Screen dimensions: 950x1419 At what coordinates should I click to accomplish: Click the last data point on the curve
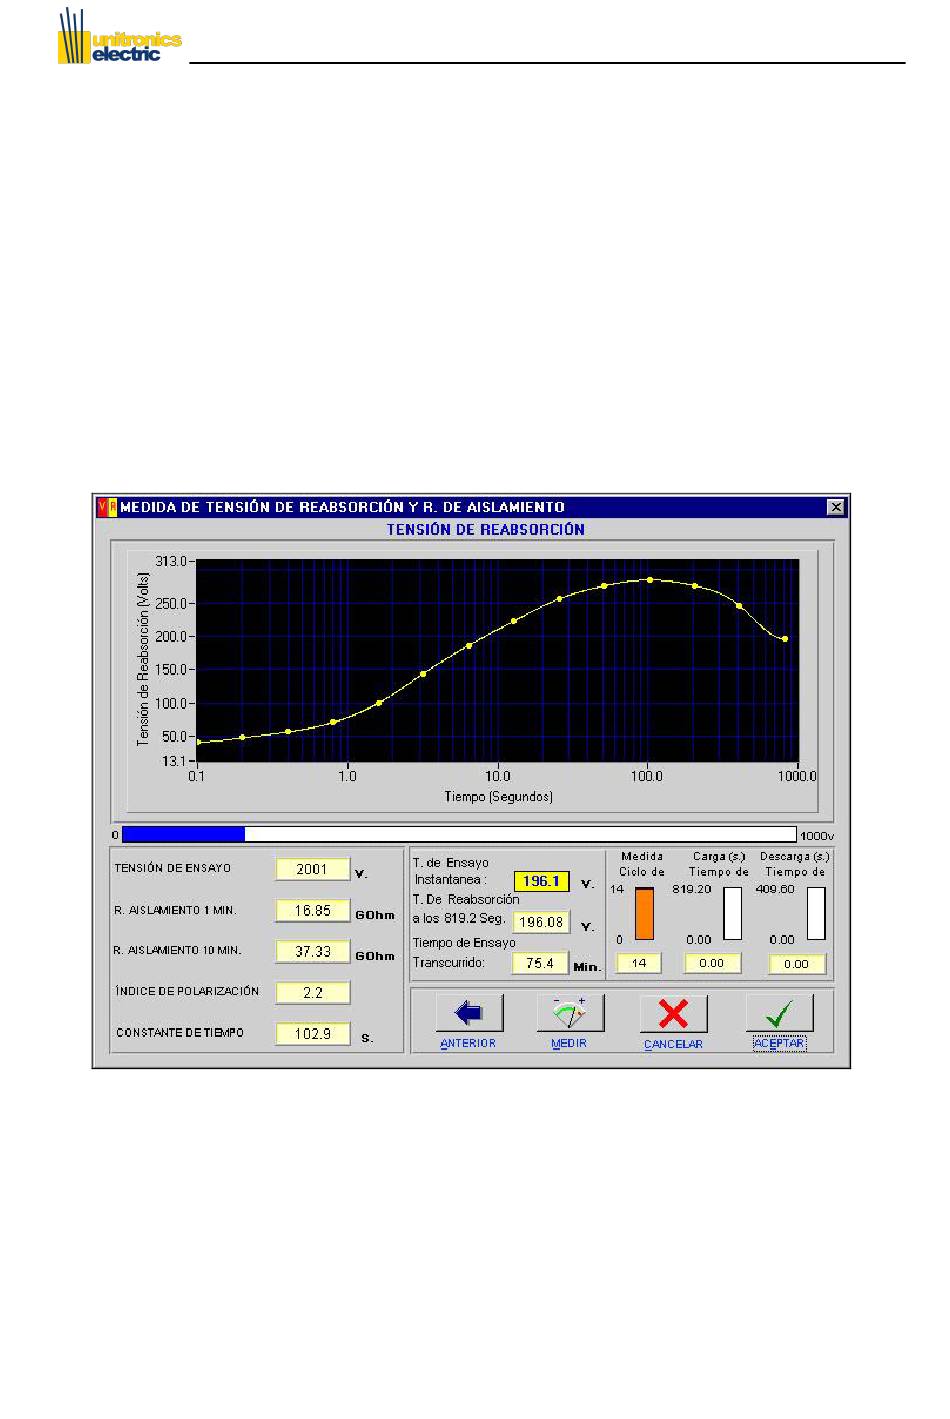[x=785, y=638]
